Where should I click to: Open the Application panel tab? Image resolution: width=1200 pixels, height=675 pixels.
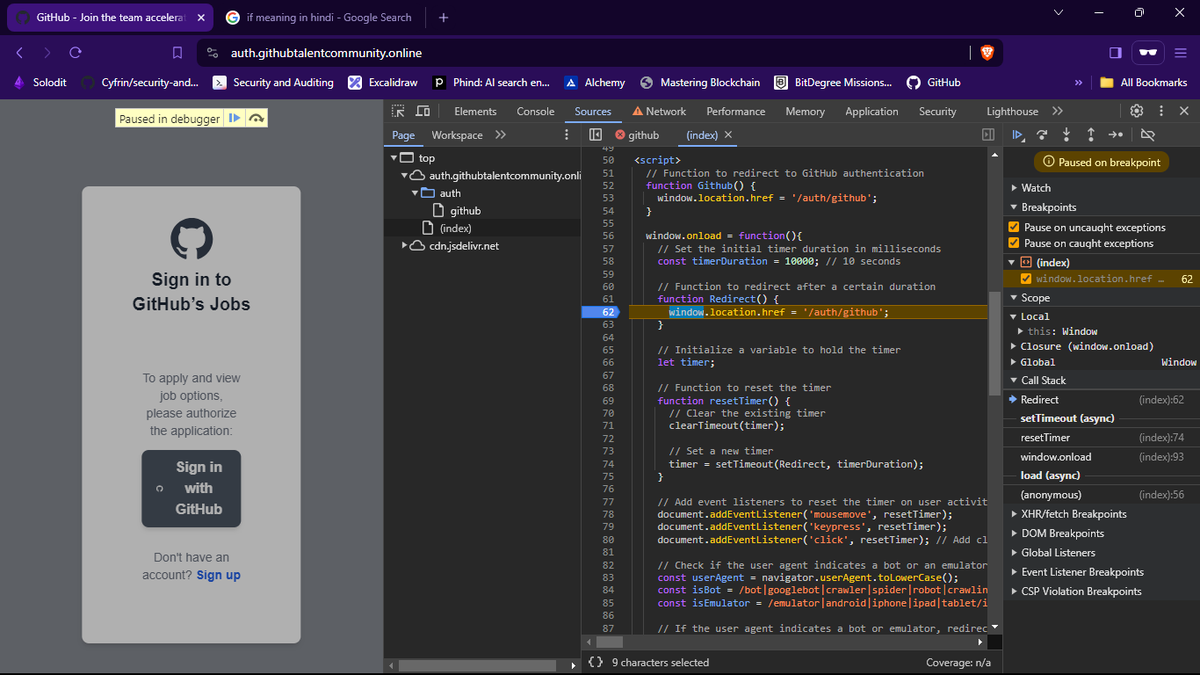873,111
